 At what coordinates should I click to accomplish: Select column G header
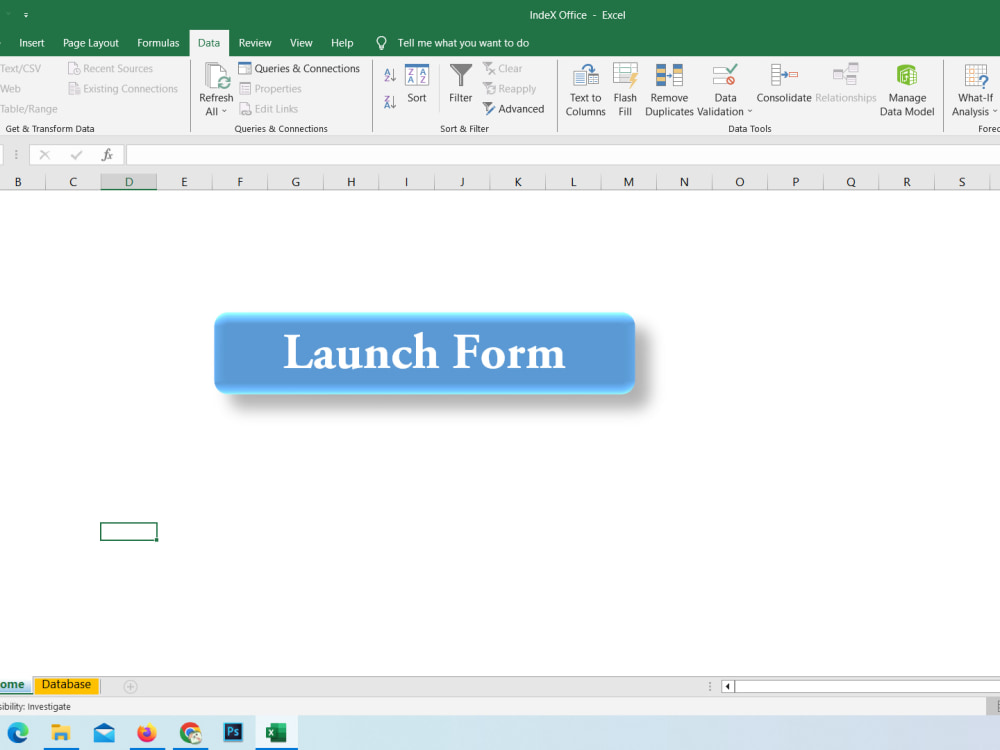click(x=295, y=182)
